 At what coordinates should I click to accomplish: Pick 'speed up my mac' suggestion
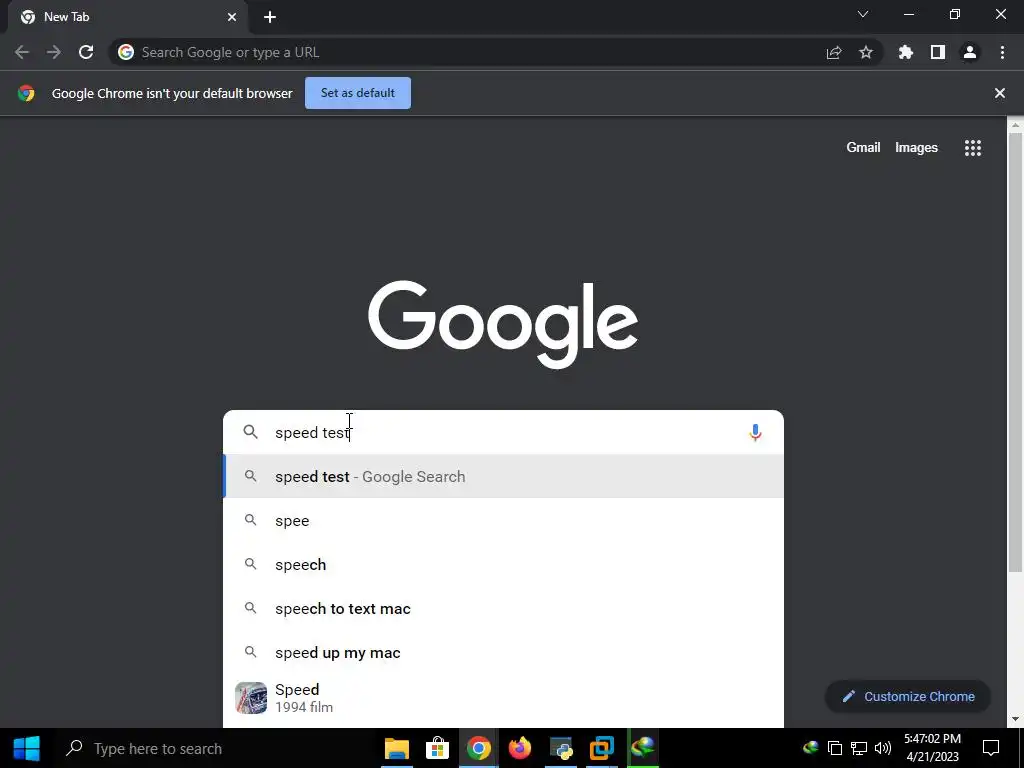504,652
